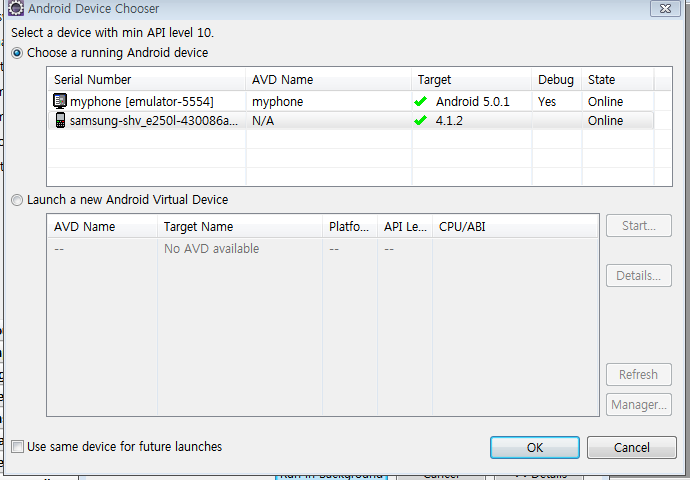Click the phone icon beside samsung-shv_e250l

coord(60,120)
